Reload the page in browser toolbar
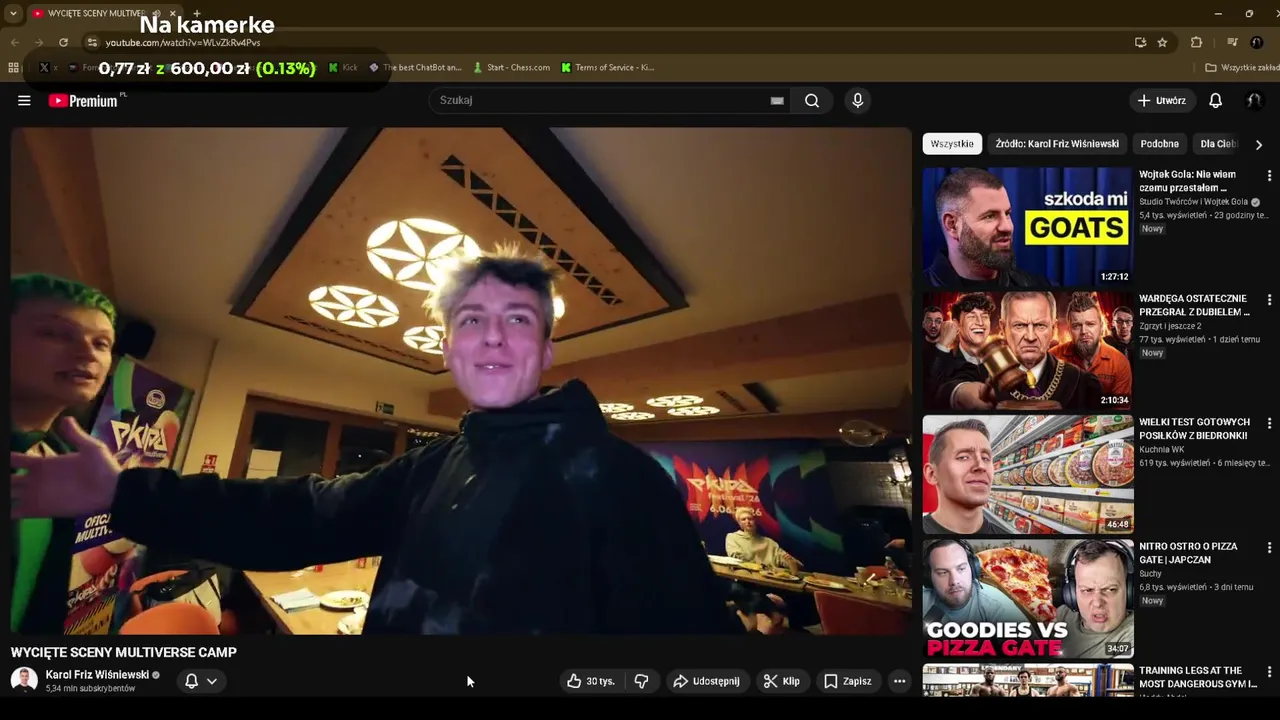The height and width of the screenshot is (720, 1280). pos(63,42)
